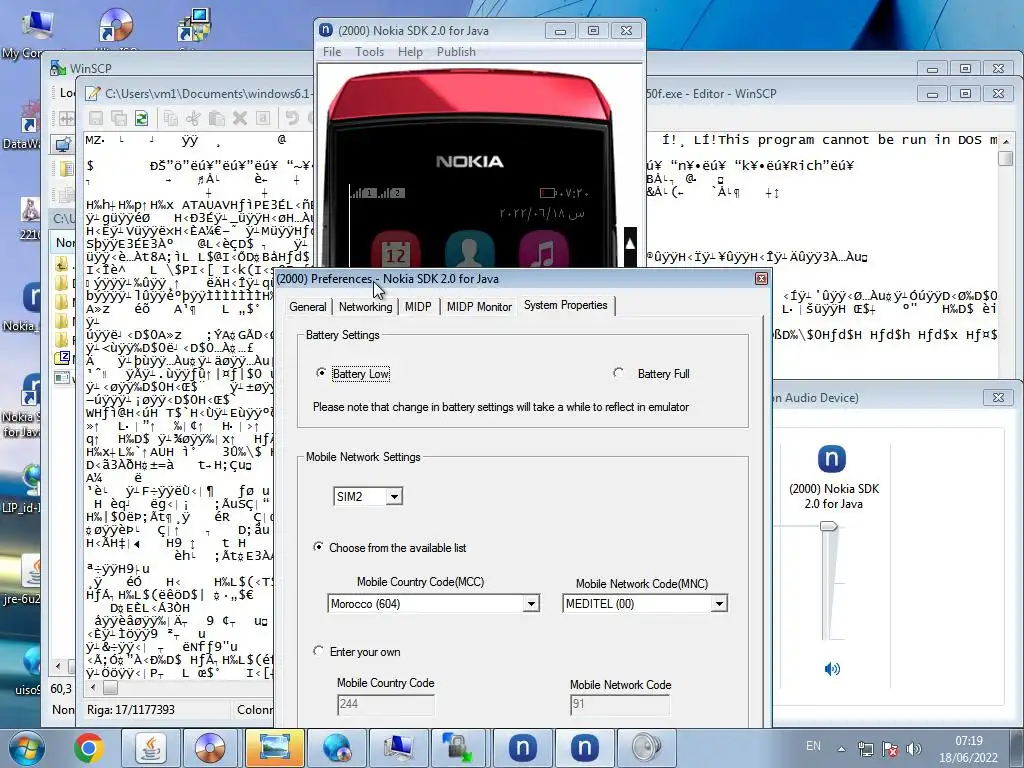Select the System Properties tab
The image size is (1024, 768).
[x=566, y=305]
